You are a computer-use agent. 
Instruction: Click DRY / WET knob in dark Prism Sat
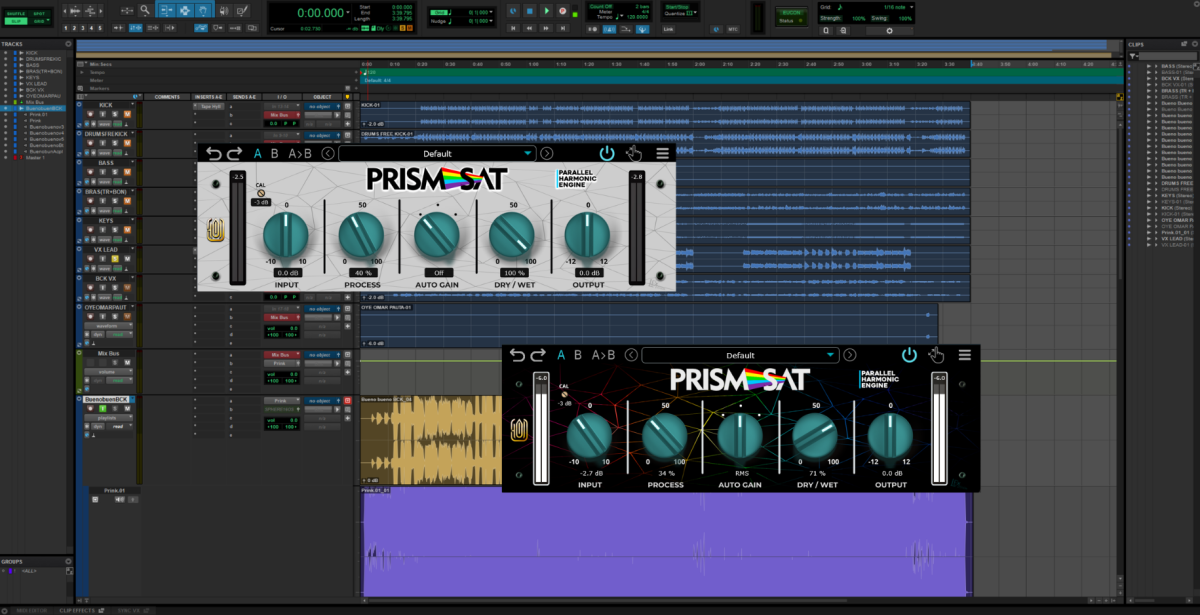816,436
